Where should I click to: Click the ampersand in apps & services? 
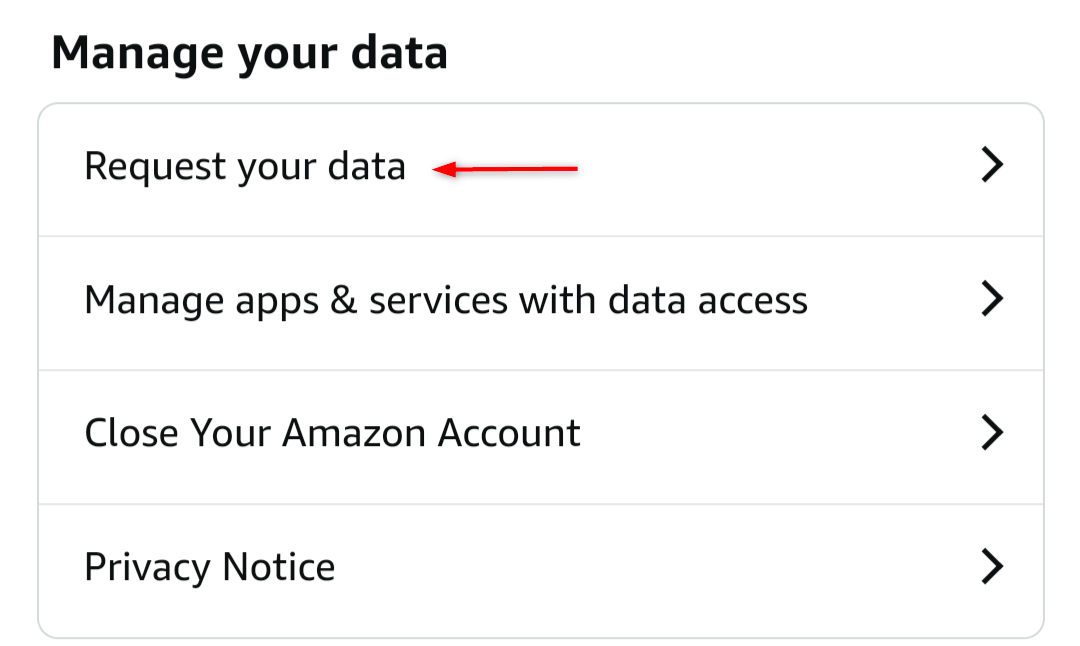pyautogui.click(x=342, y=300)
